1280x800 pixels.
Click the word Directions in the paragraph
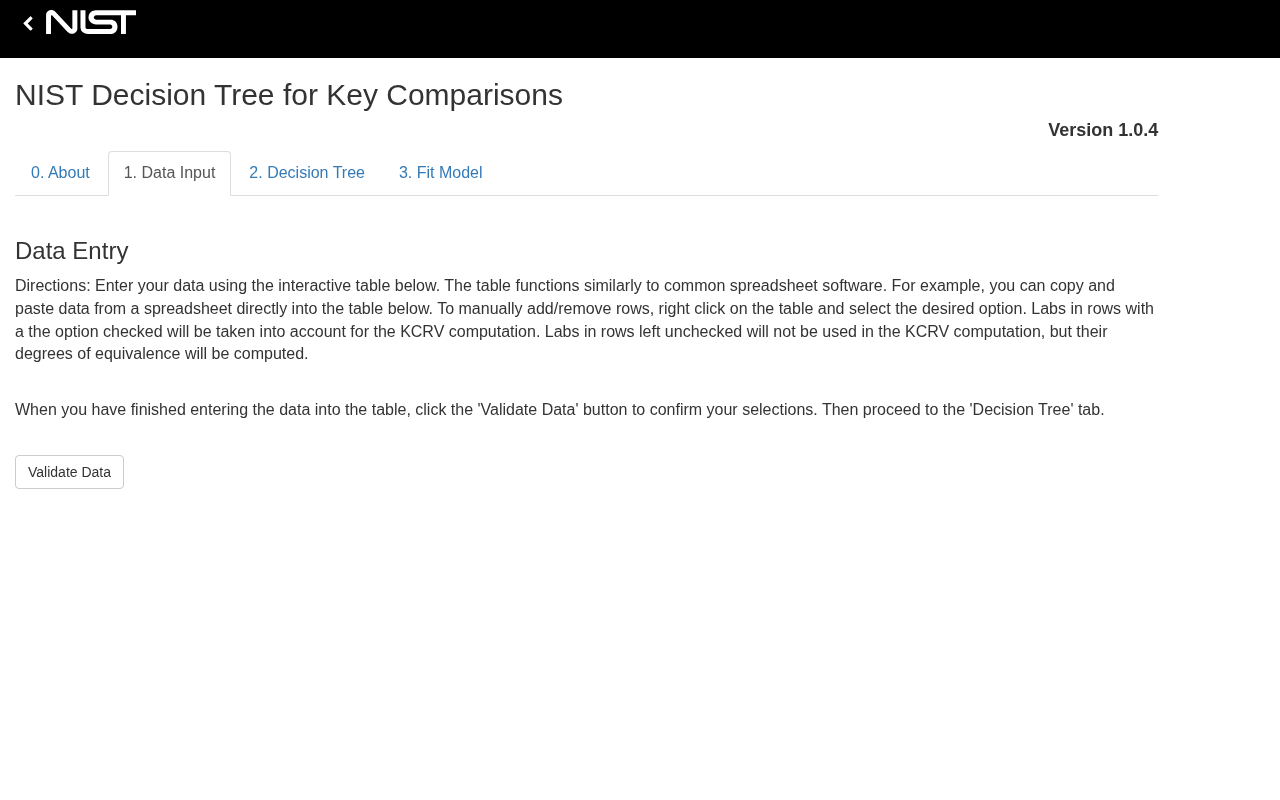click(x=52, y=286)
